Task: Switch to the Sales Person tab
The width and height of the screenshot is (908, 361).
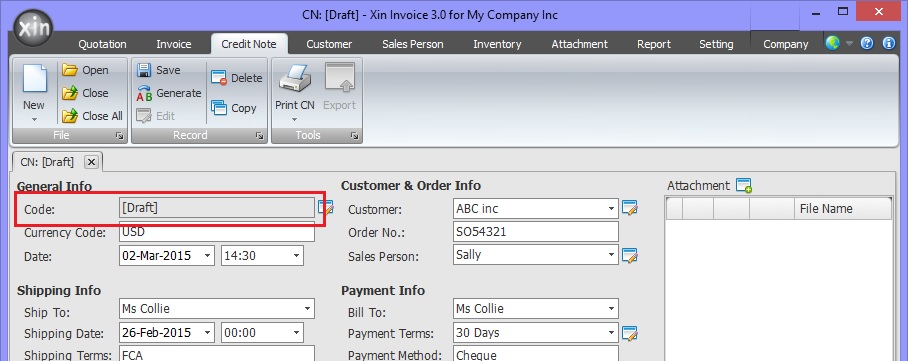Action: click(413, 44)
